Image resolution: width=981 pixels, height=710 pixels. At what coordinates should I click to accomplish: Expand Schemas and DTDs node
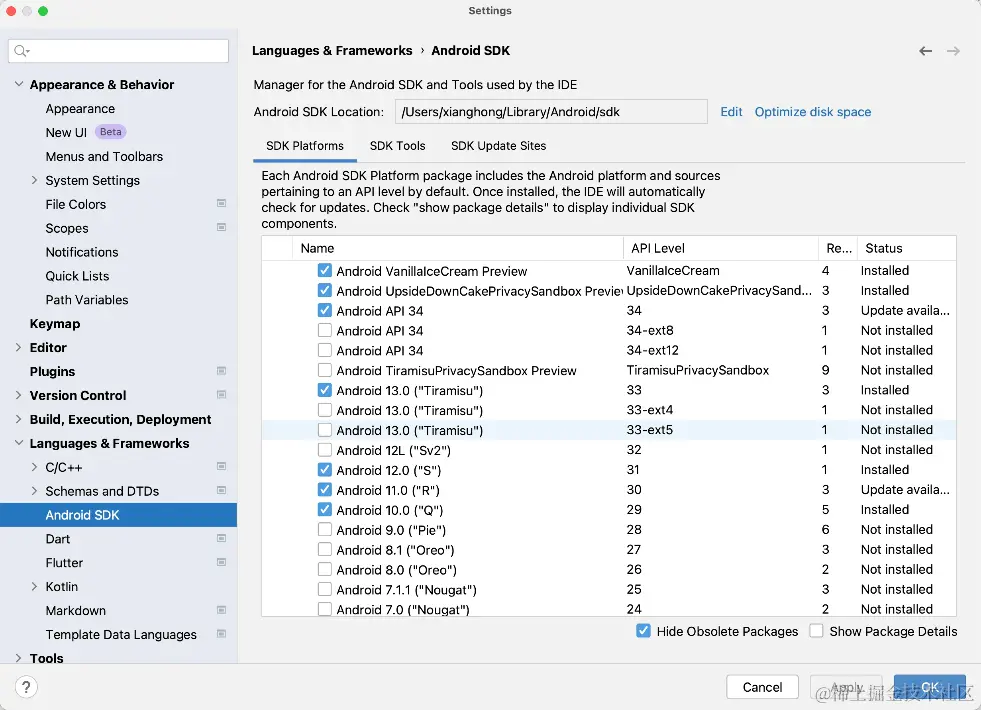(34, 491)
